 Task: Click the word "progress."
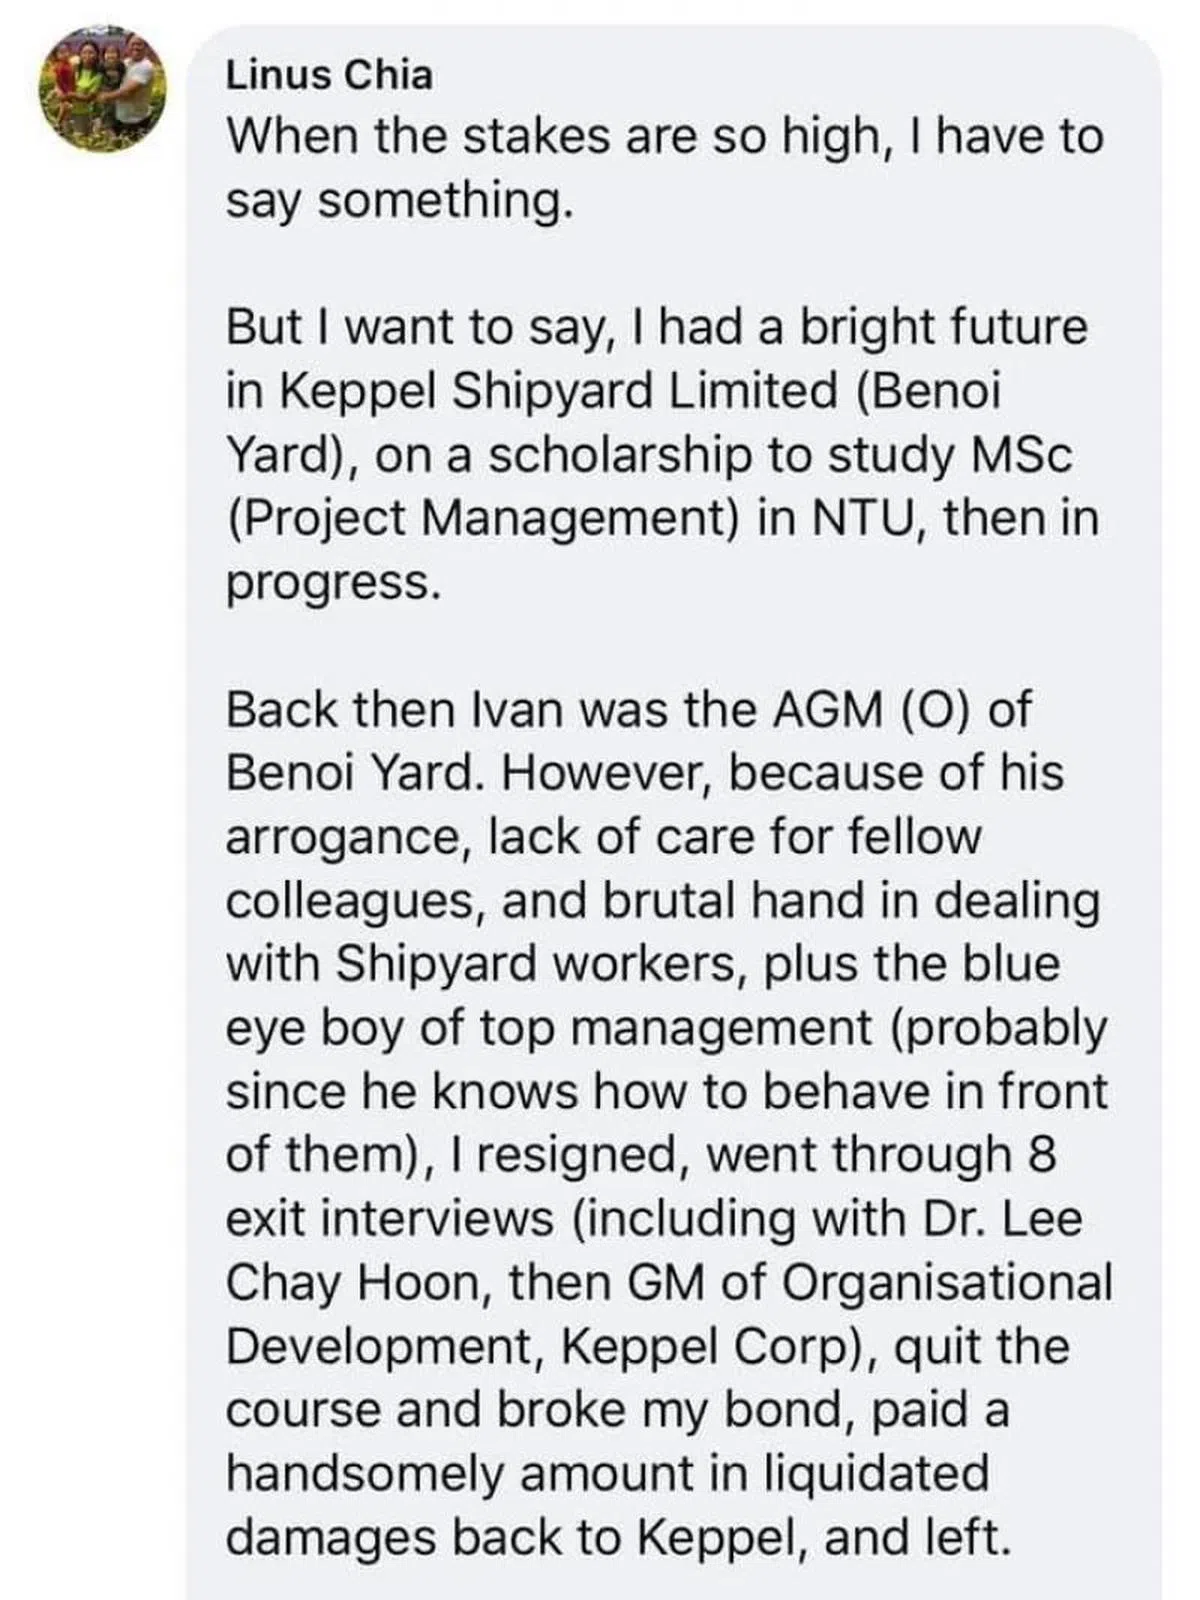click(x=333, y=583)
